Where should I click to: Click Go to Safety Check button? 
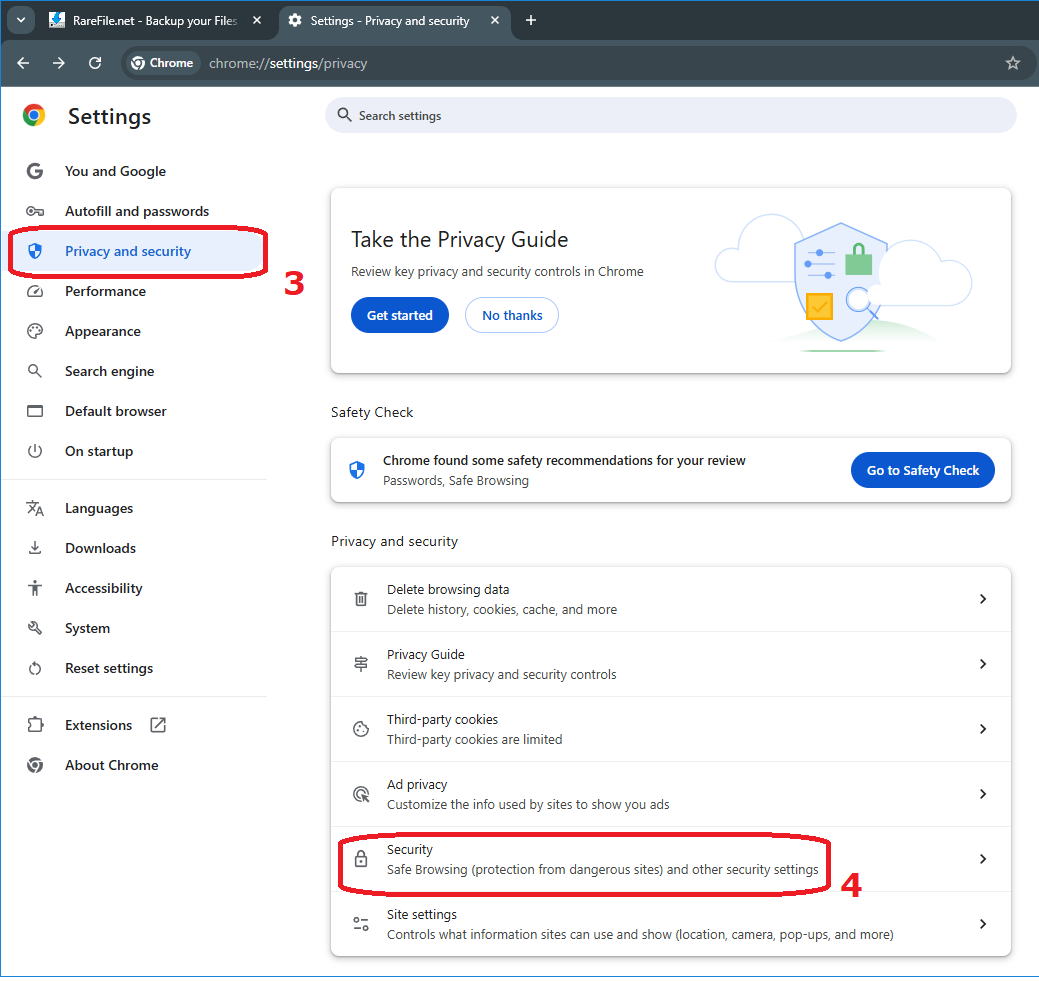pos(922,470)
